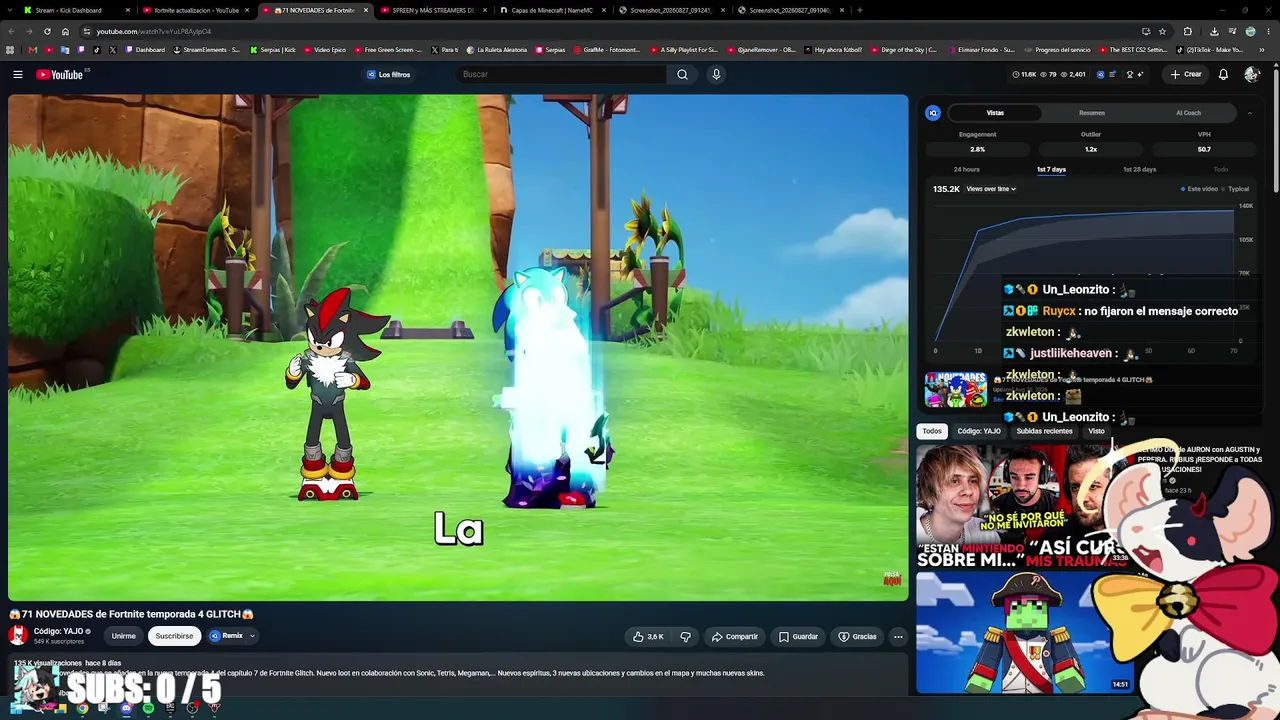Subscribe with the Suscribirse button
Screen dimensions: 1280x720
pyautogui.click(x=174, y=636)
